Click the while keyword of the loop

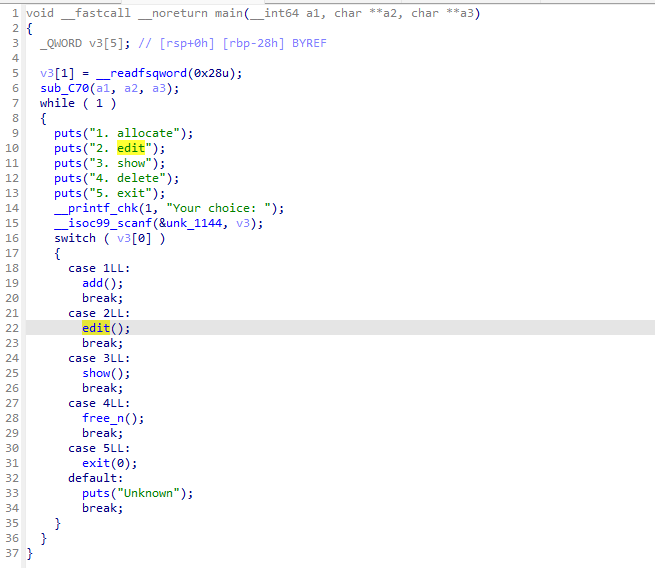pyautogui.click(x=57, y=103)
